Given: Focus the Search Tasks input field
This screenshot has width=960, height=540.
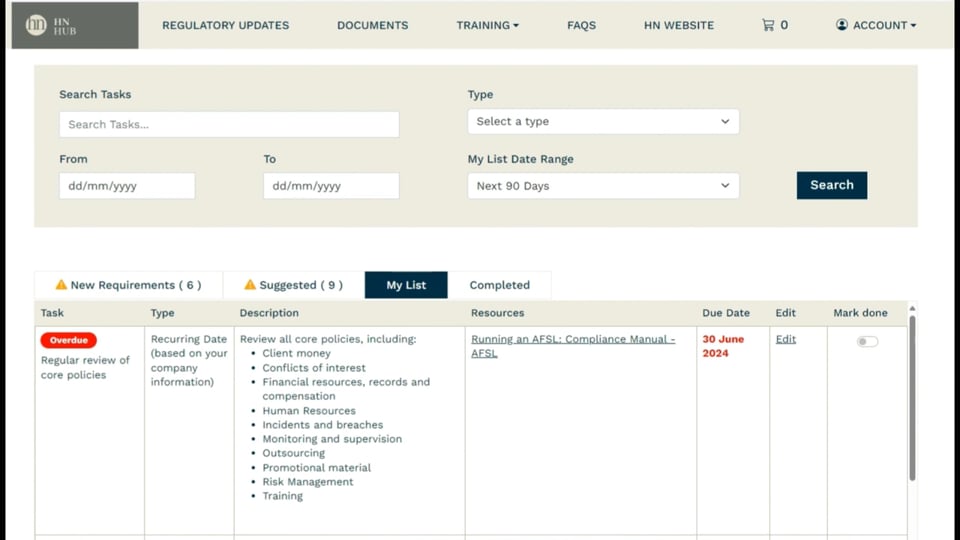Looking at the screenshot, I should 229,124.
